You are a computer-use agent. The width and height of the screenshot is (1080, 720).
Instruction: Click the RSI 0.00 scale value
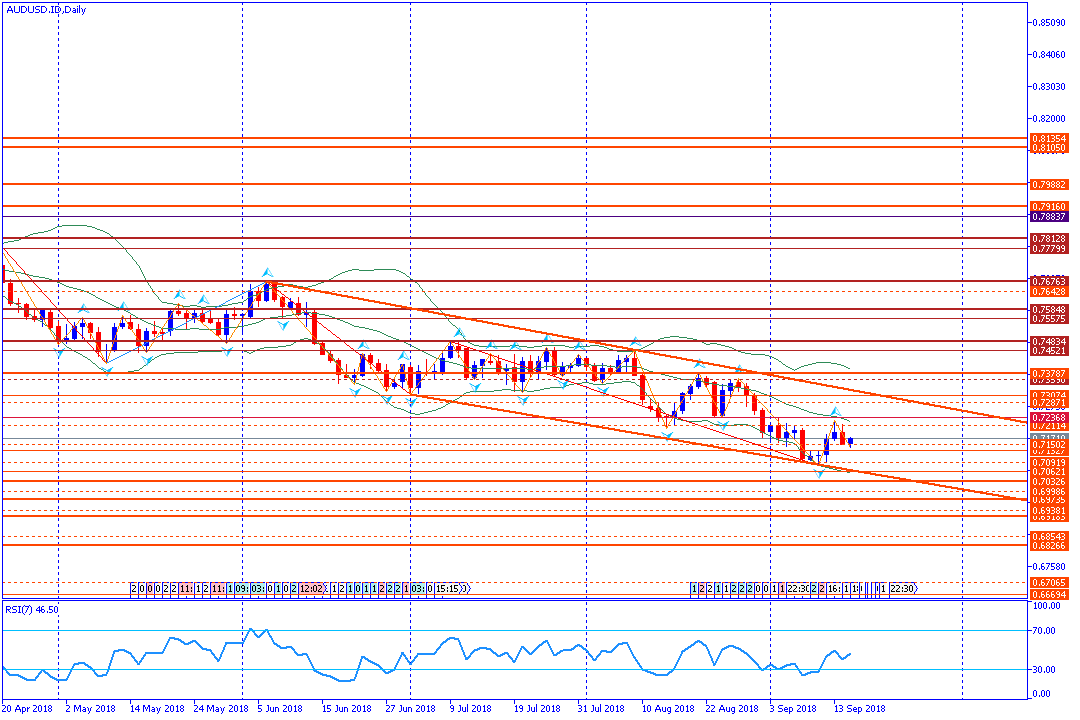point(1042,694)
